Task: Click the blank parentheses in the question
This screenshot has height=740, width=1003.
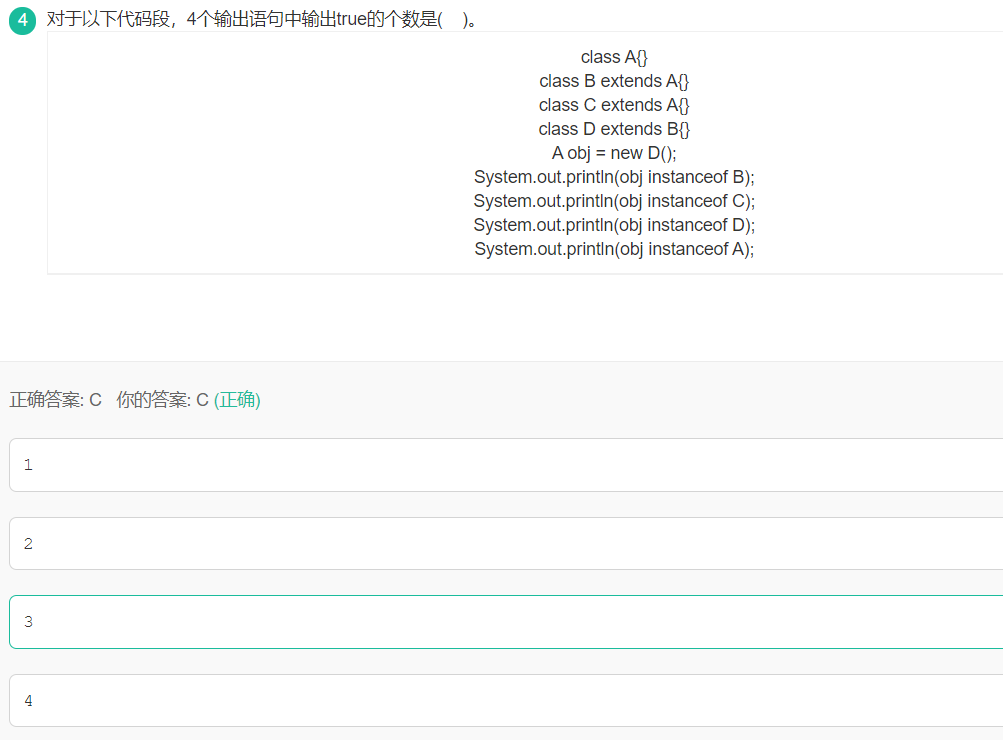Action: click(x=453, y=20)
